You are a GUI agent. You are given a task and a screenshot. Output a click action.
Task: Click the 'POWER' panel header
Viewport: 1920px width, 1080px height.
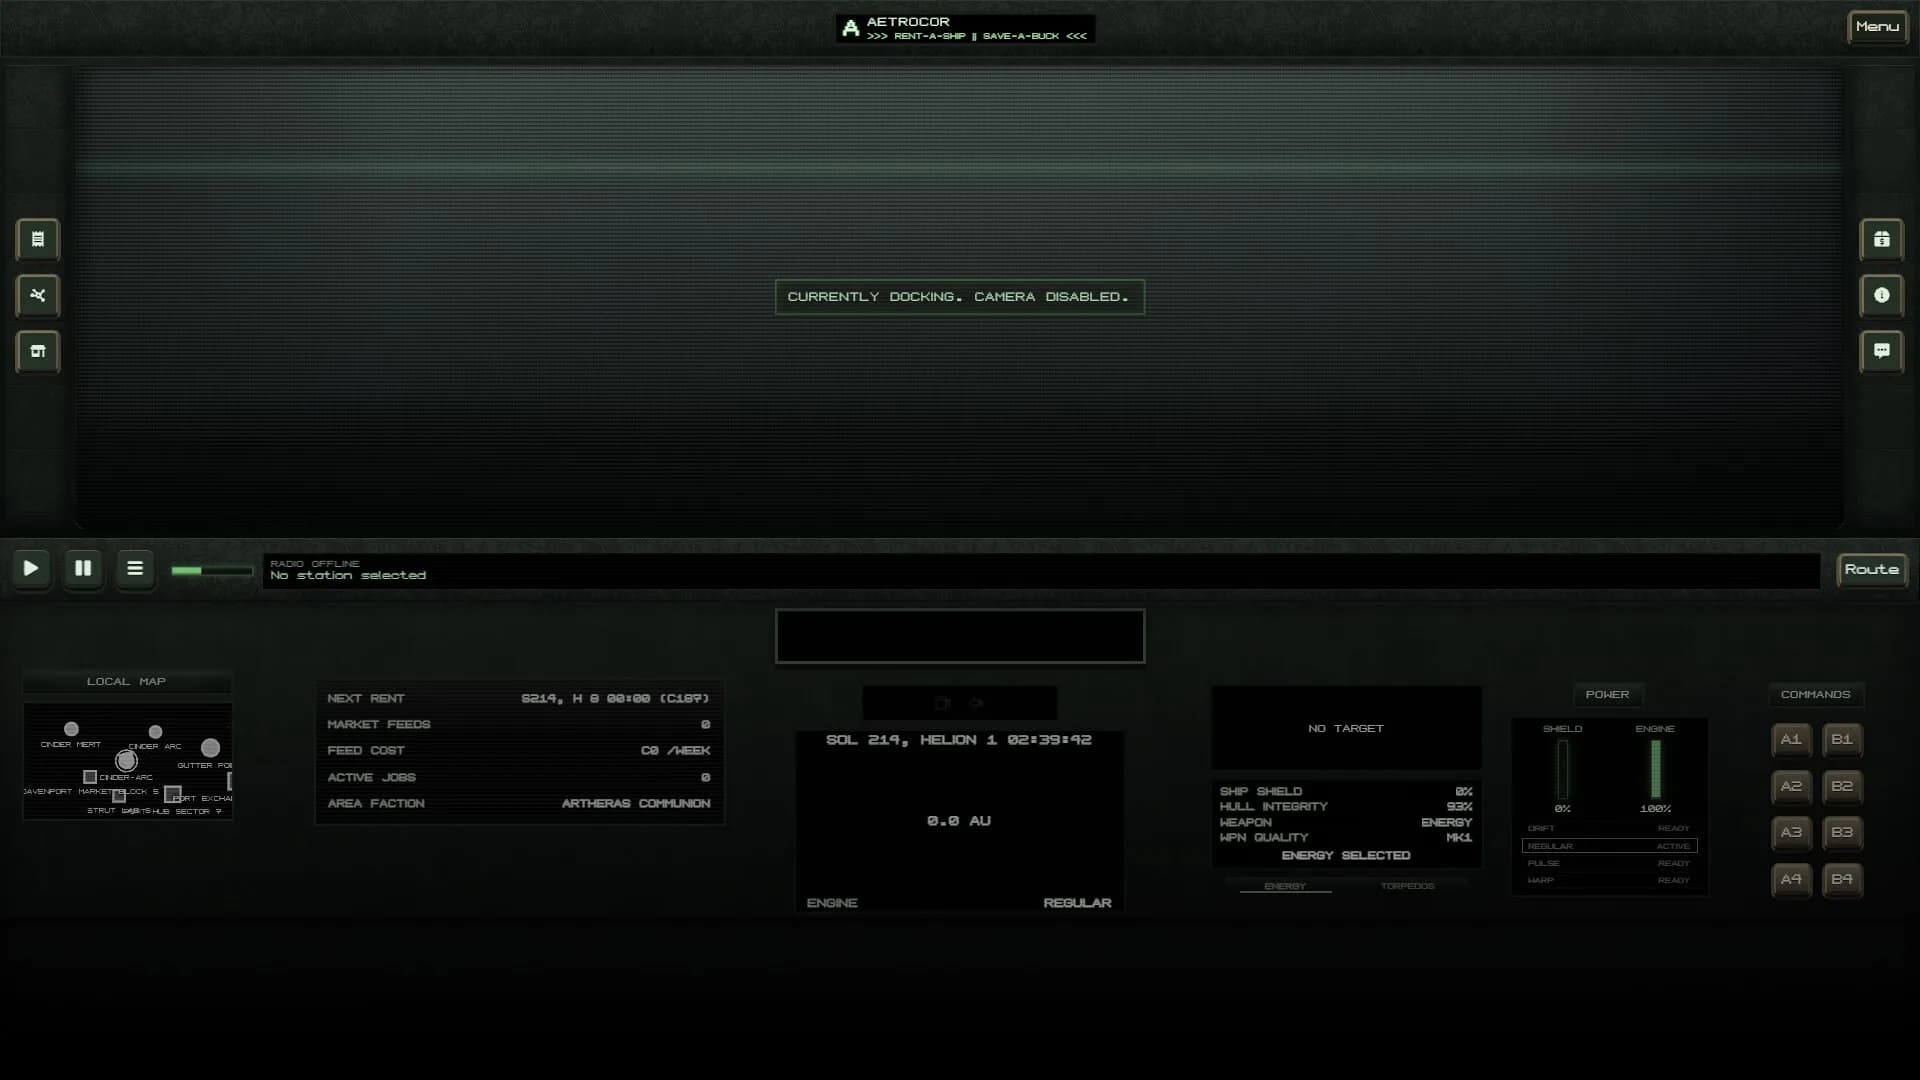1607,695
